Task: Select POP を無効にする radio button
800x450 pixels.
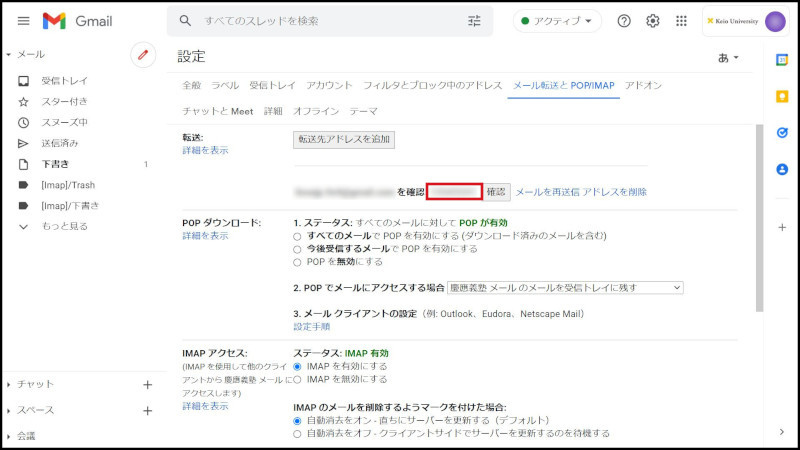Action: point(298,262)
